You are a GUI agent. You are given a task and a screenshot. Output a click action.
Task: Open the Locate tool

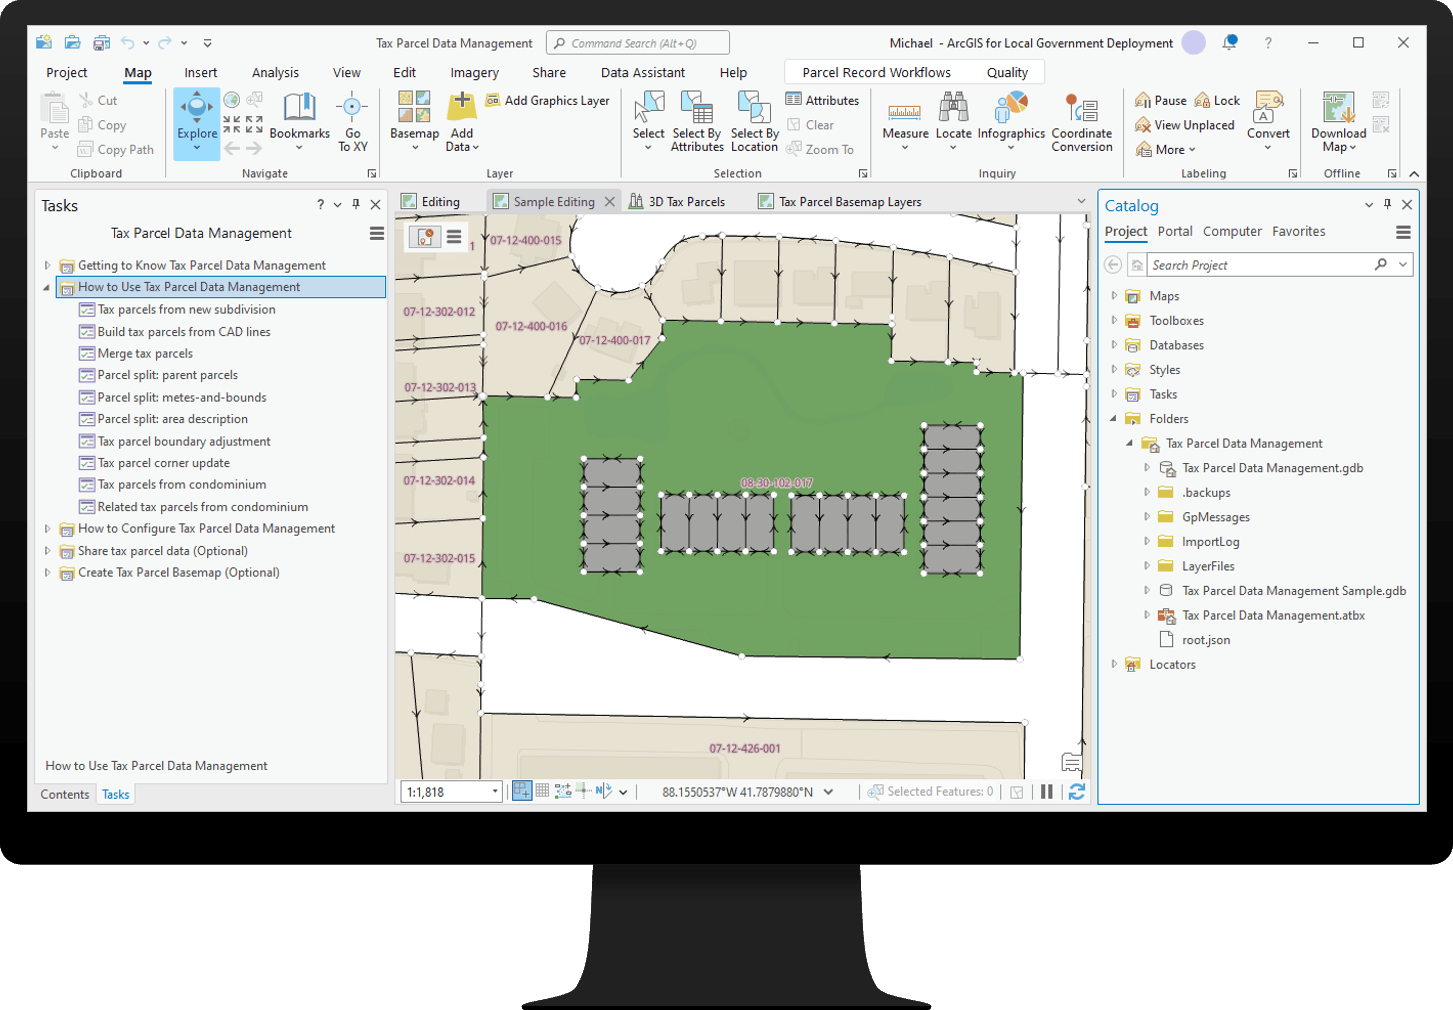[953, 122]
